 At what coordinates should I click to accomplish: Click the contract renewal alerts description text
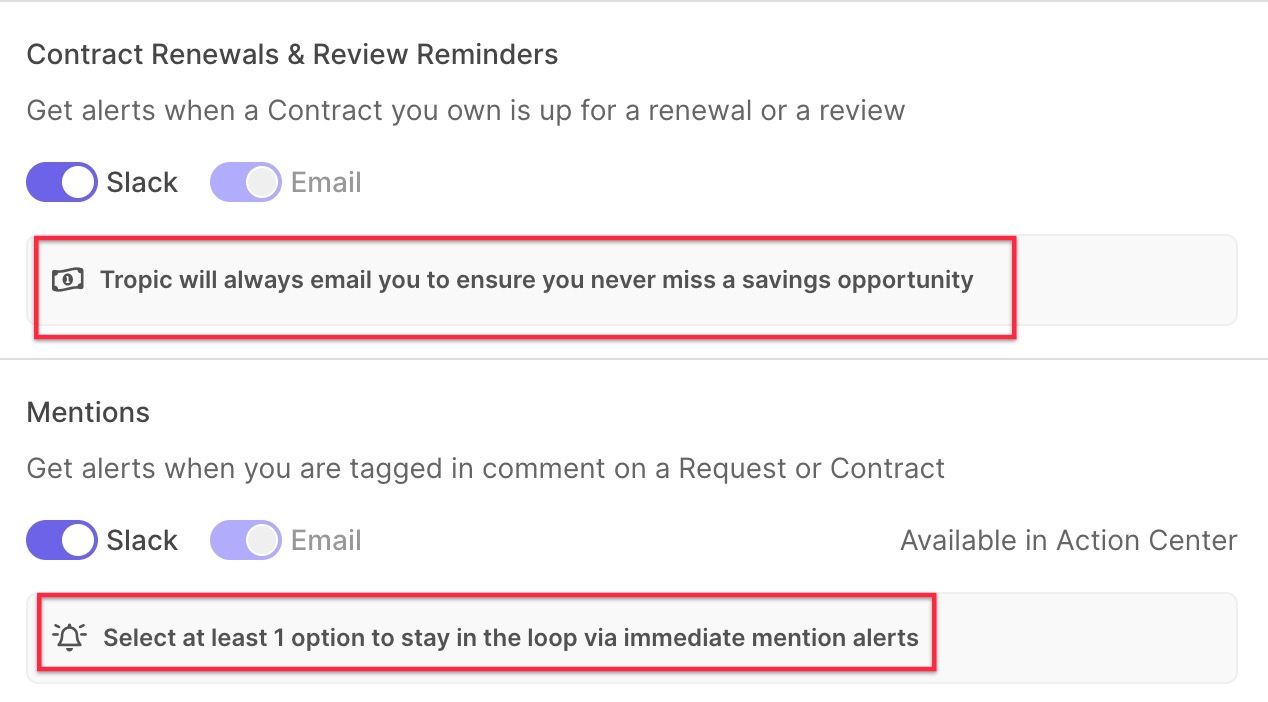pyautogui.click(x=466, y=110)
